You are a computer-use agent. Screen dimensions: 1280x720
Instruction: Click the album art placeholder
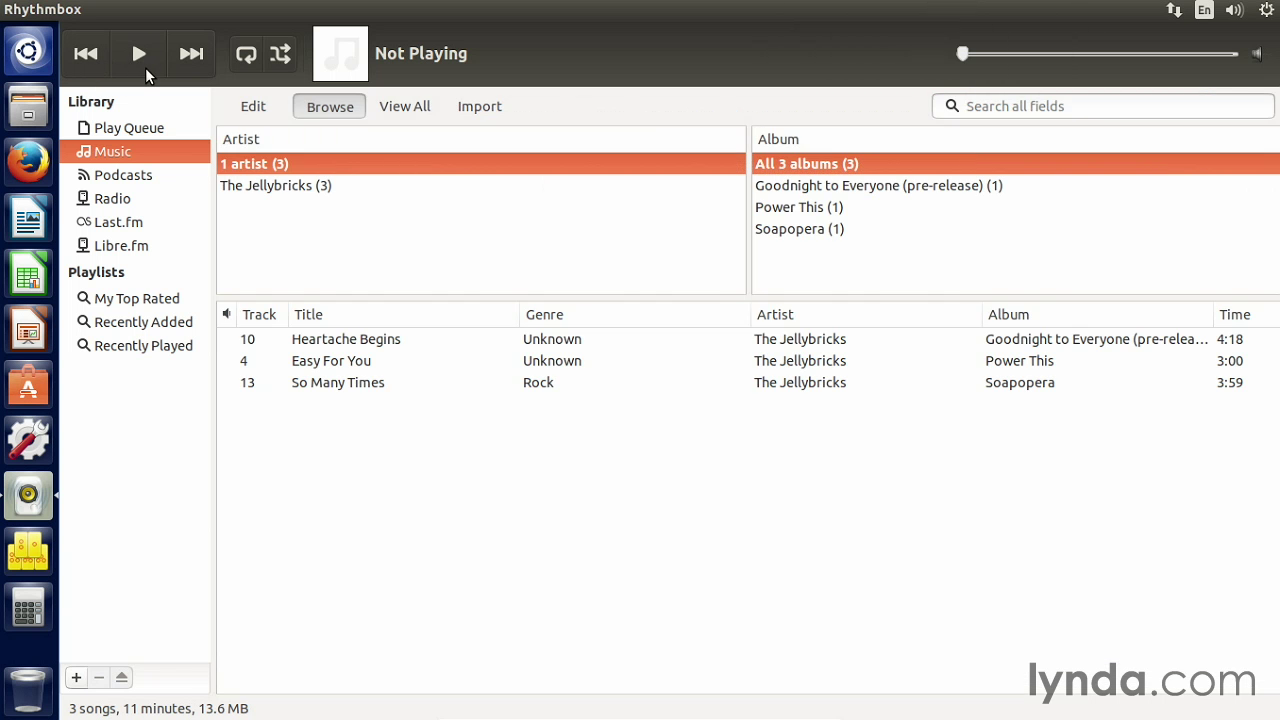click(340, 54)
